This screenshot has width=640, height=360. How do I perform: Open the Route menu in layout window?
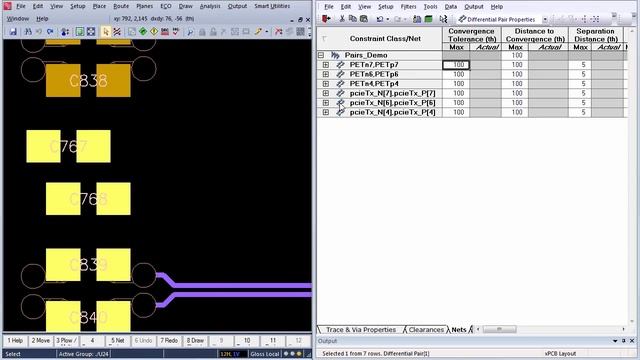coord(121,6)
